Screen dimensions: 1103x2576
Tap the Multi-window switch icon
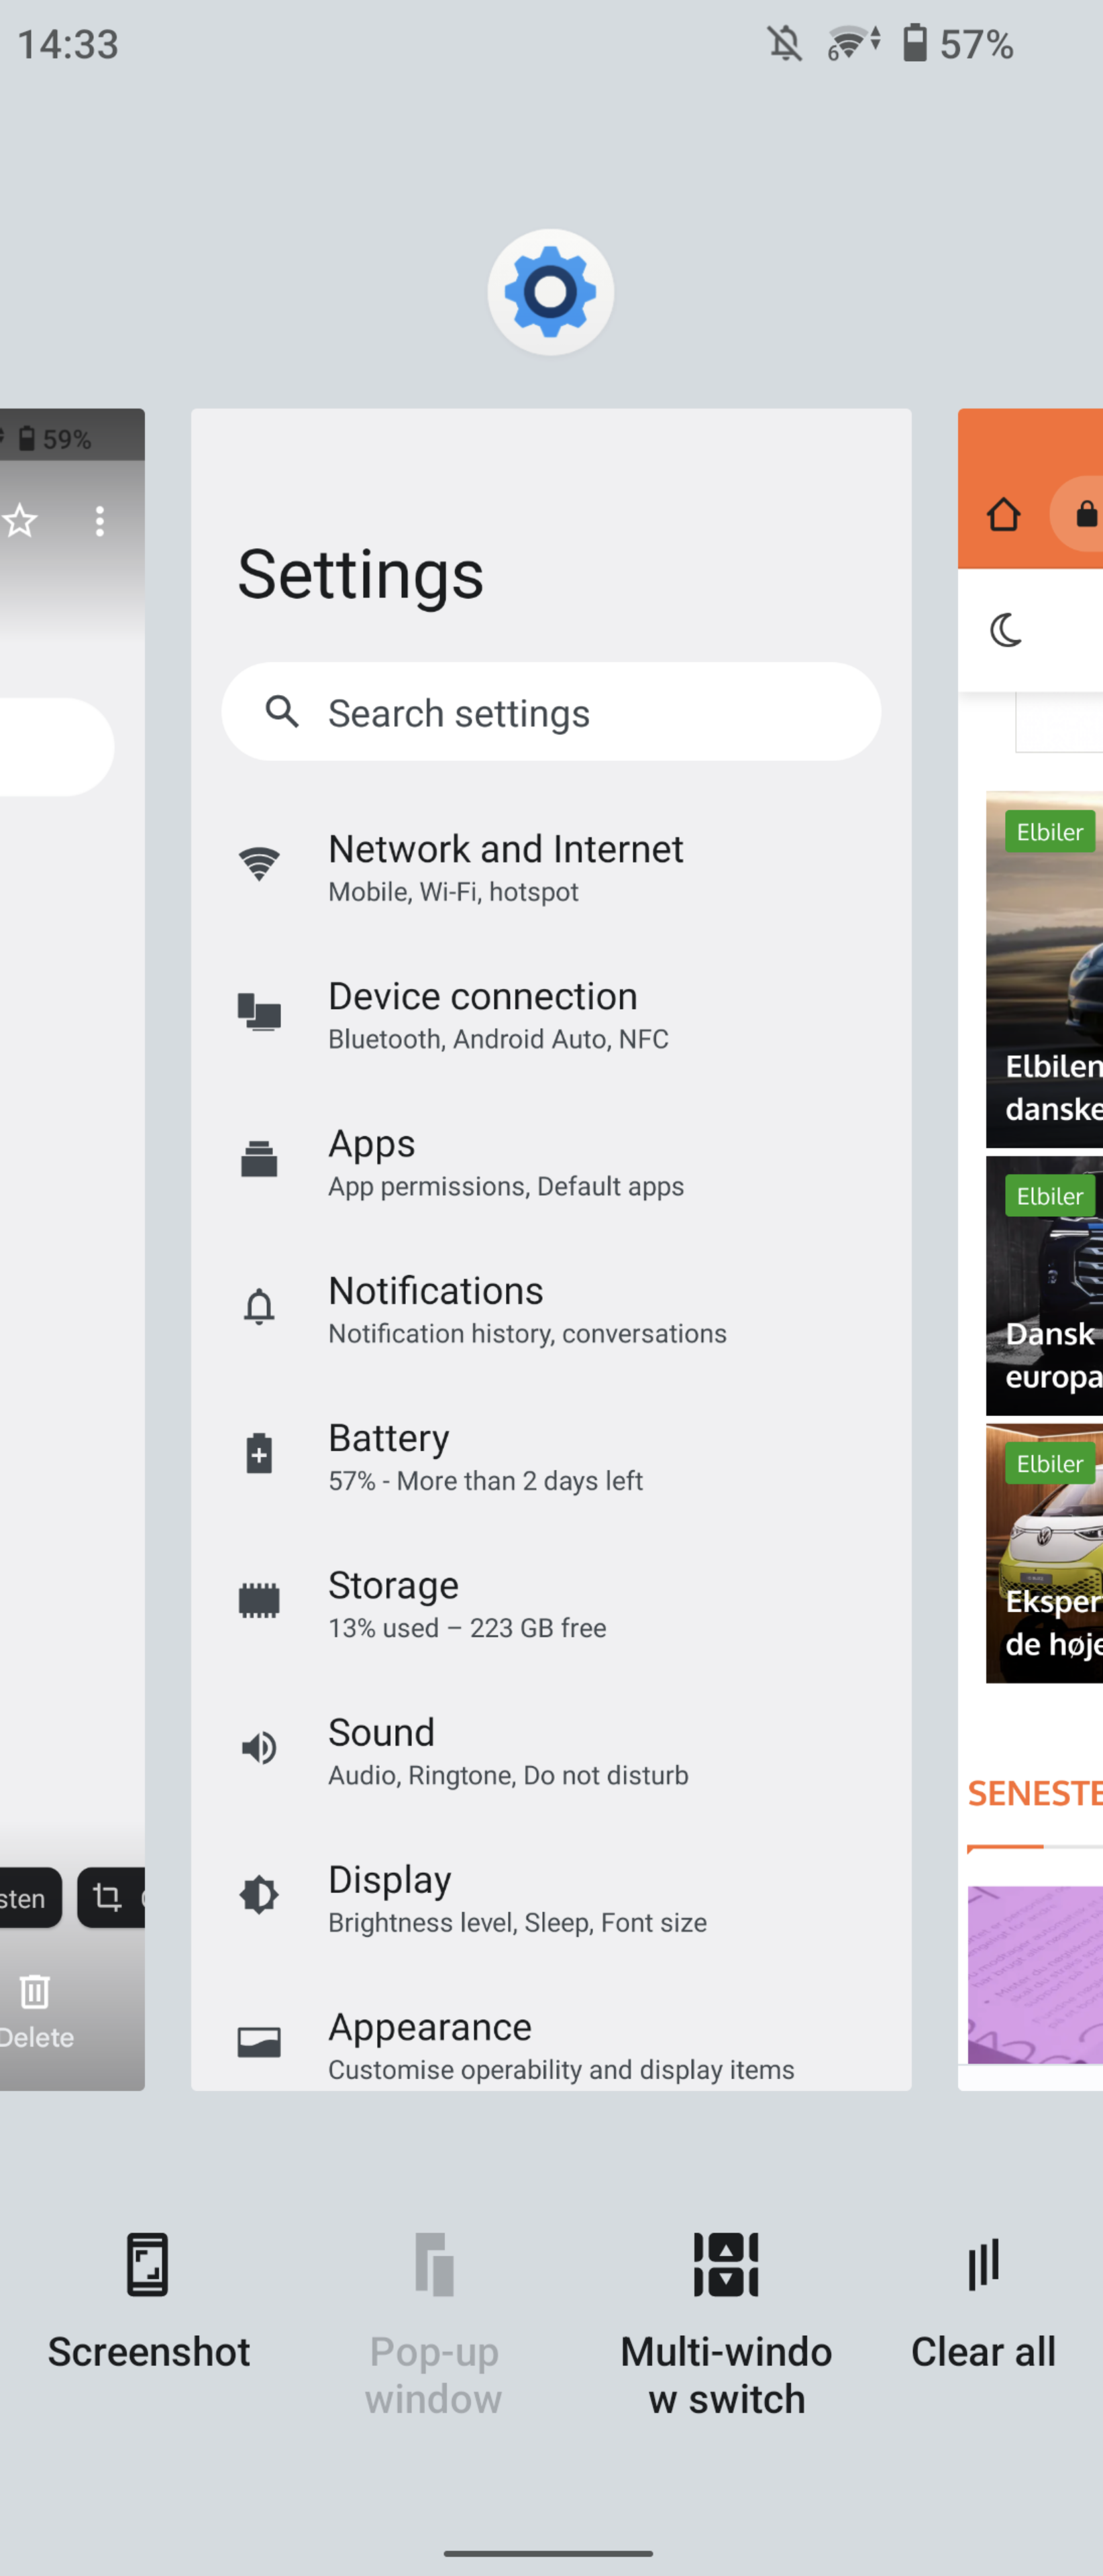click(726, 2264)
